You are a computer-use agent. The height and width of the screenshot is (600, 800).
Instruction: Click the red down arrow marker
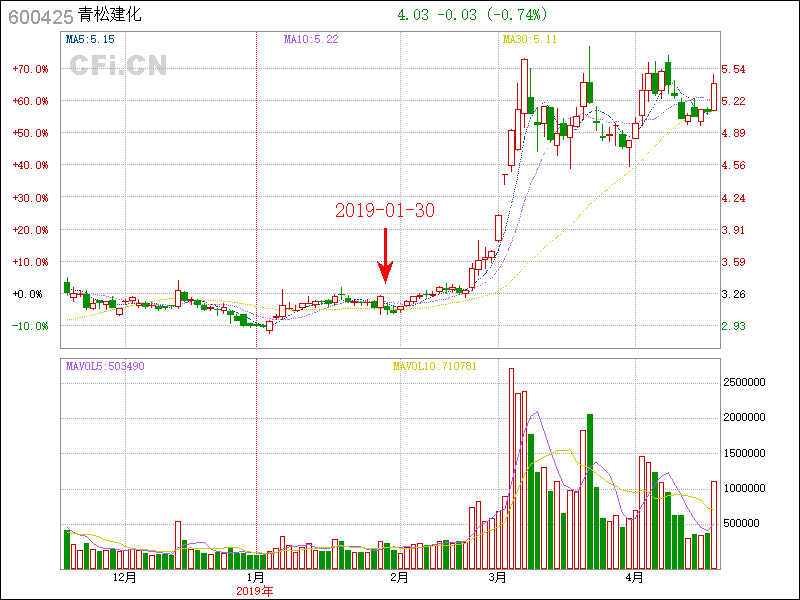[385, 256]
